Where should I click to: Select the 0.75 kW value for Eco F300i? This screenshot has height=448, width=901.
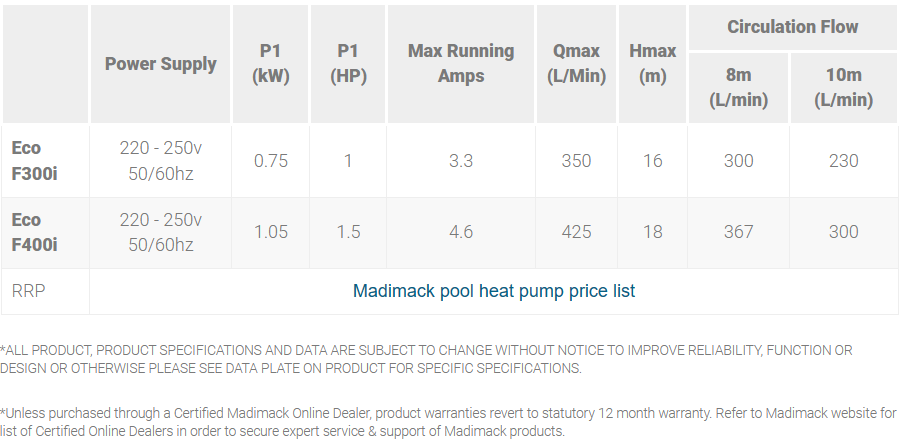(x=271, y=160)
